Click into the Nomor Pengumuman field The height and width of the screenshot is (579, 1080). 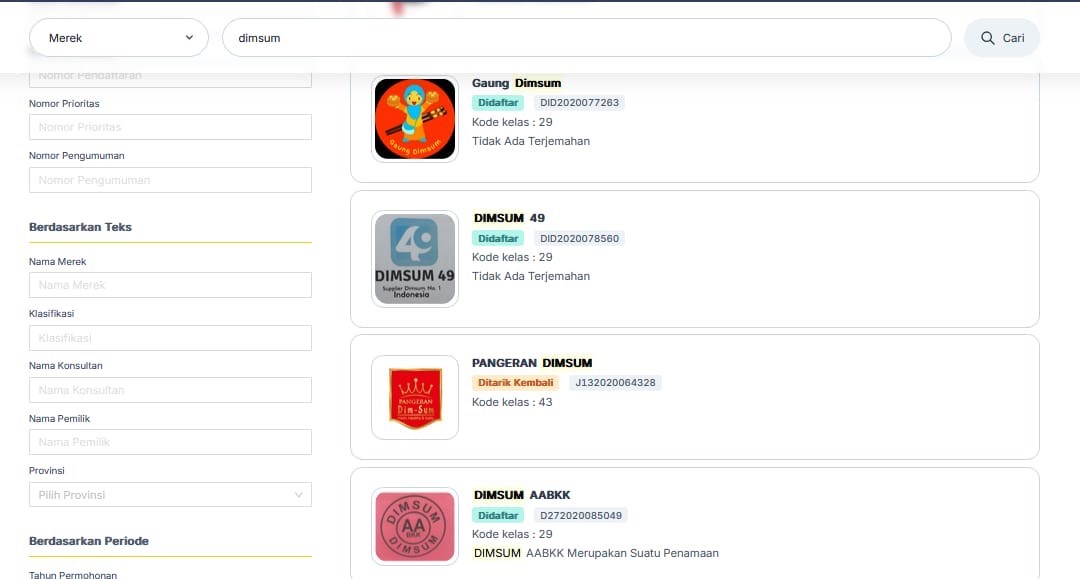[x=170, y=180]
